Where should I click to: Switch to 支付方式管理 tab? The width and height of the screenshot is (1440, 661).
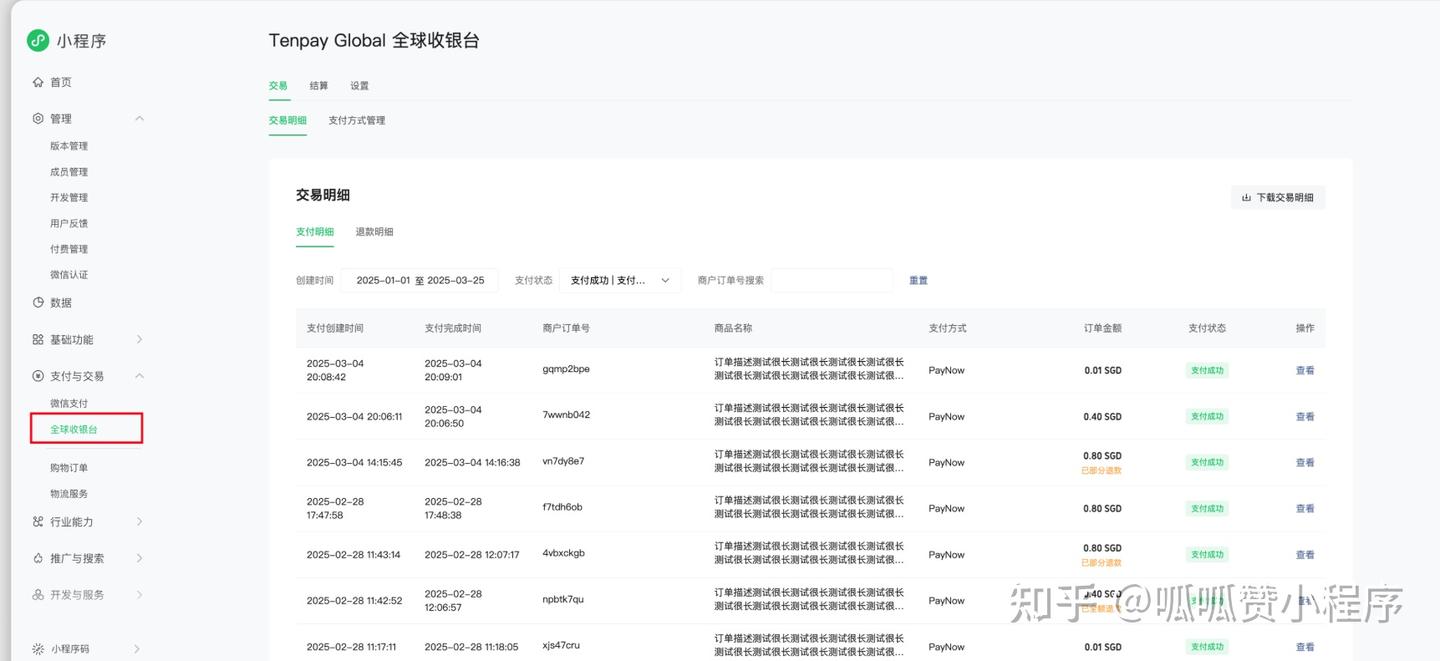point(356,120)
